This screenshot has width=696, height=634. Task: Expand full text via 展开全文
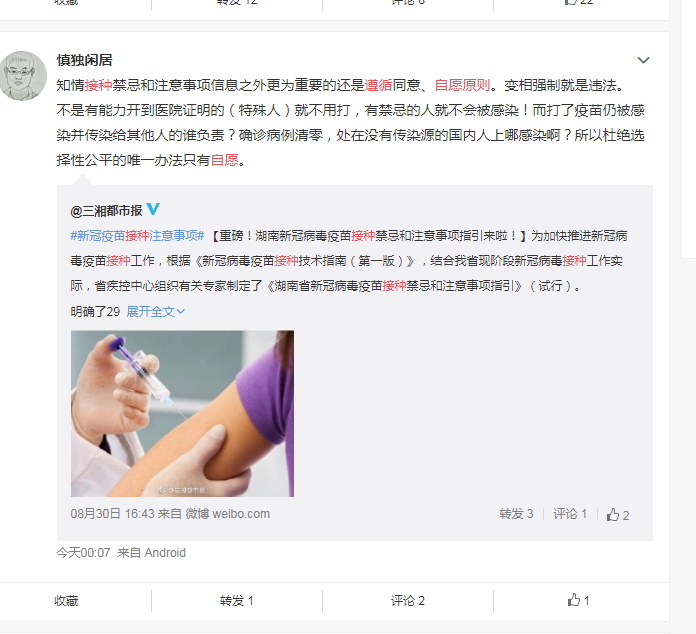coord(155,312)
